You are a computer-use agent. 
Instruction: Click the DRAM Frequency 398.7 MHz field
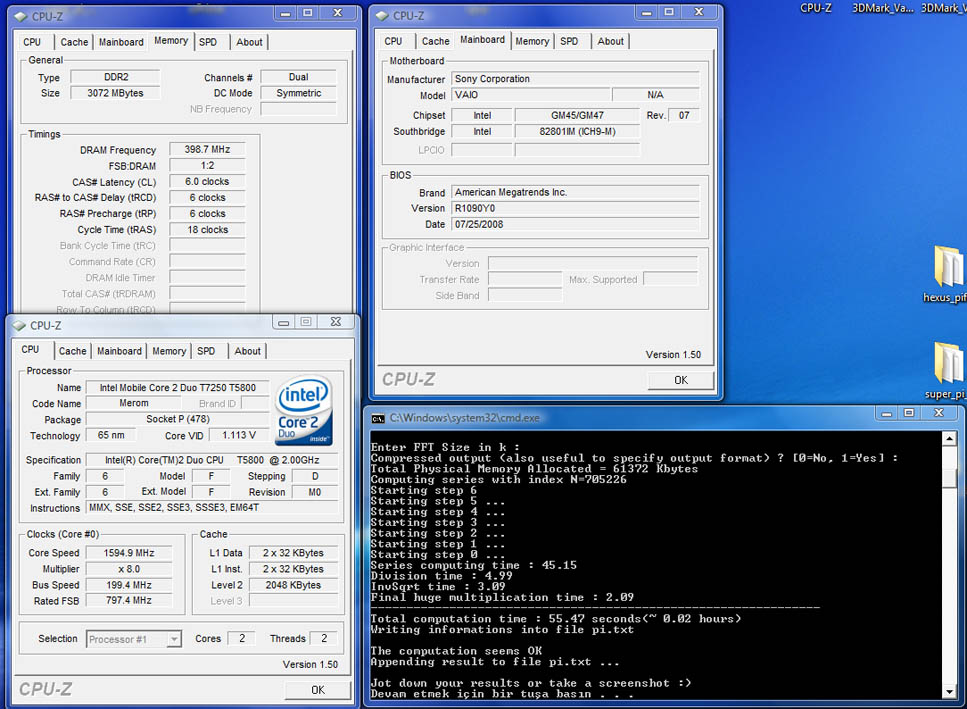point(207,149)
